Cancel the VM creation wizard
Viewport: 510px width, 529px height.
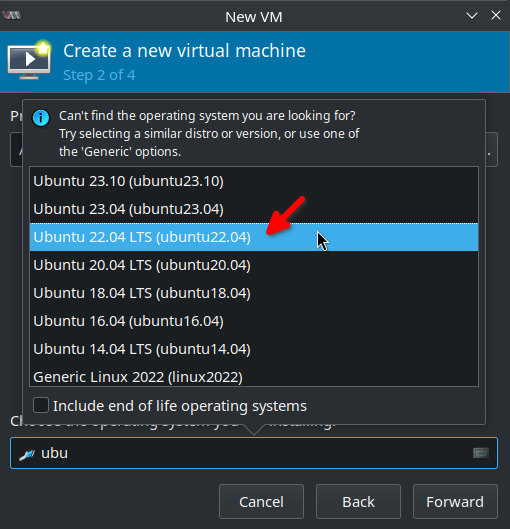tap(261, 502)
